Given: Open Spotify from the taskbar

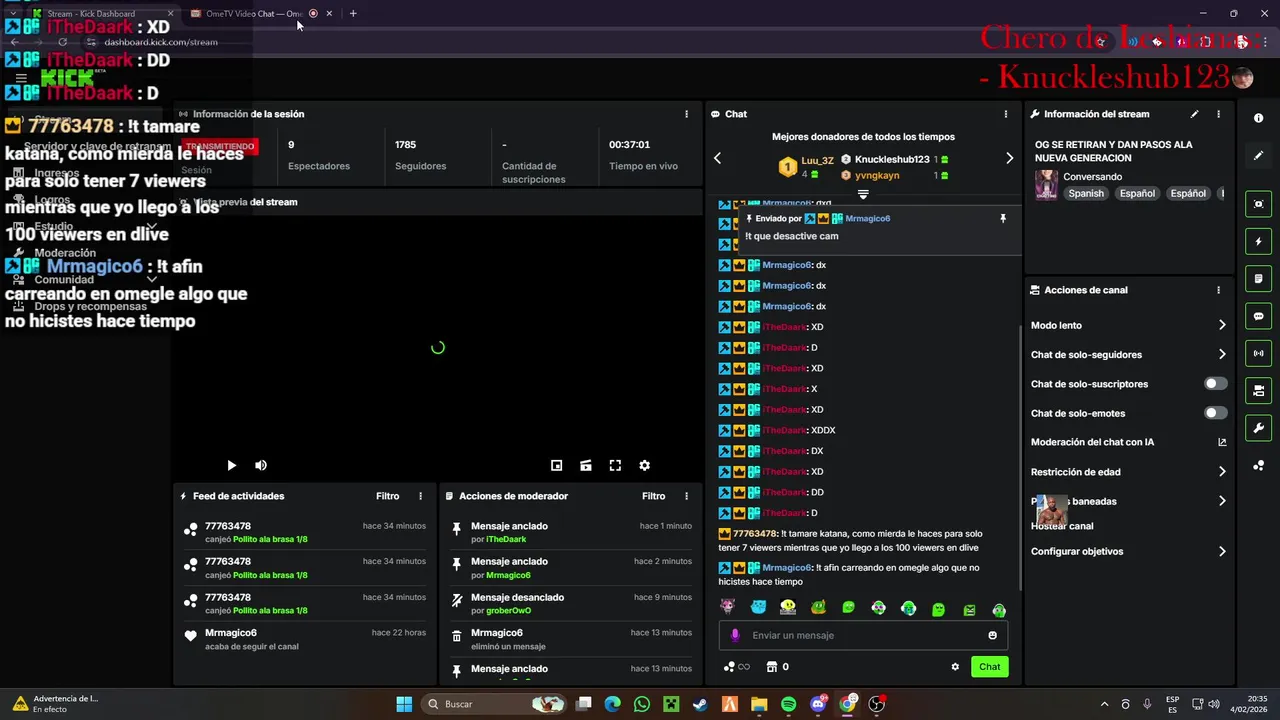Looking at the screenshot, I should [788, 704].
